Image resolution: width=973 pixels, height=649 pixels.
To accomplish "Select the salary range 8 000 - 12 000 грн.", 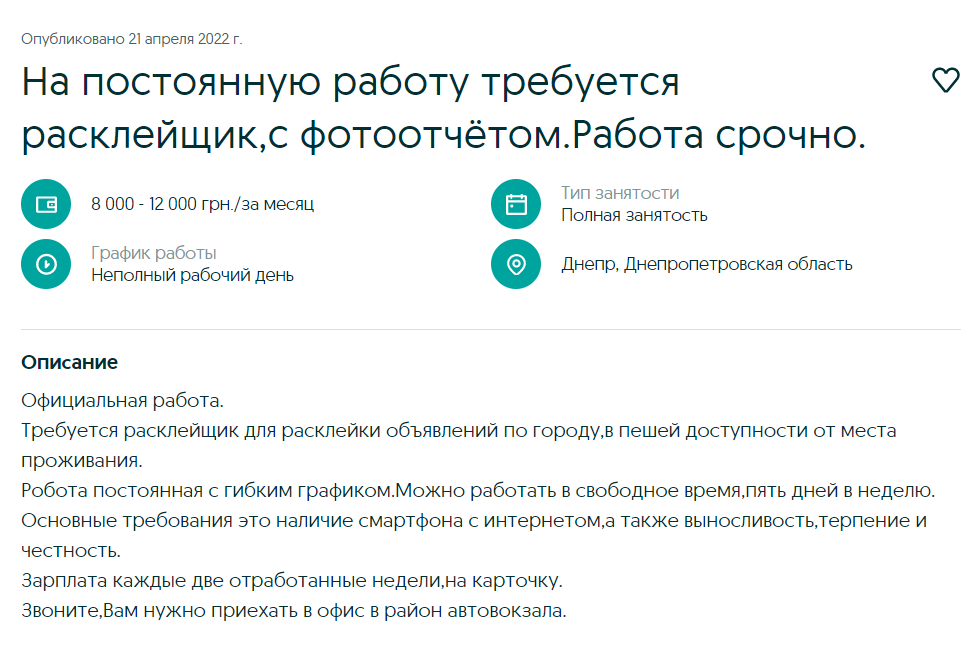I will [x=202, y=204].
